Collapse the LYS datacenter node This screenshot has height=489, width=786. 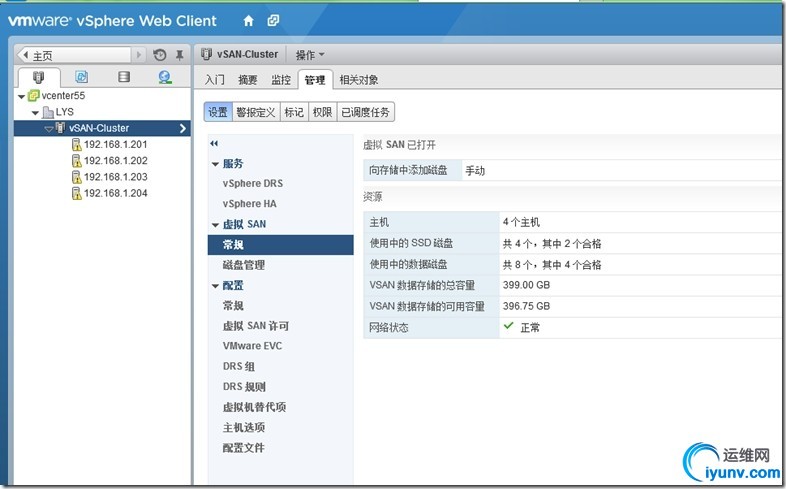[x=35, y=112]
